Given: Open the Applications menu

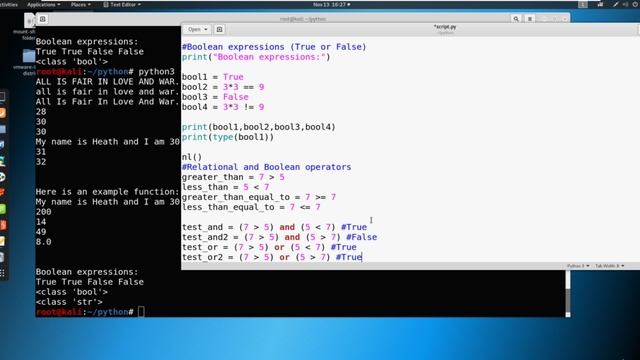Looking at the screenshot, I should [43, 4].
